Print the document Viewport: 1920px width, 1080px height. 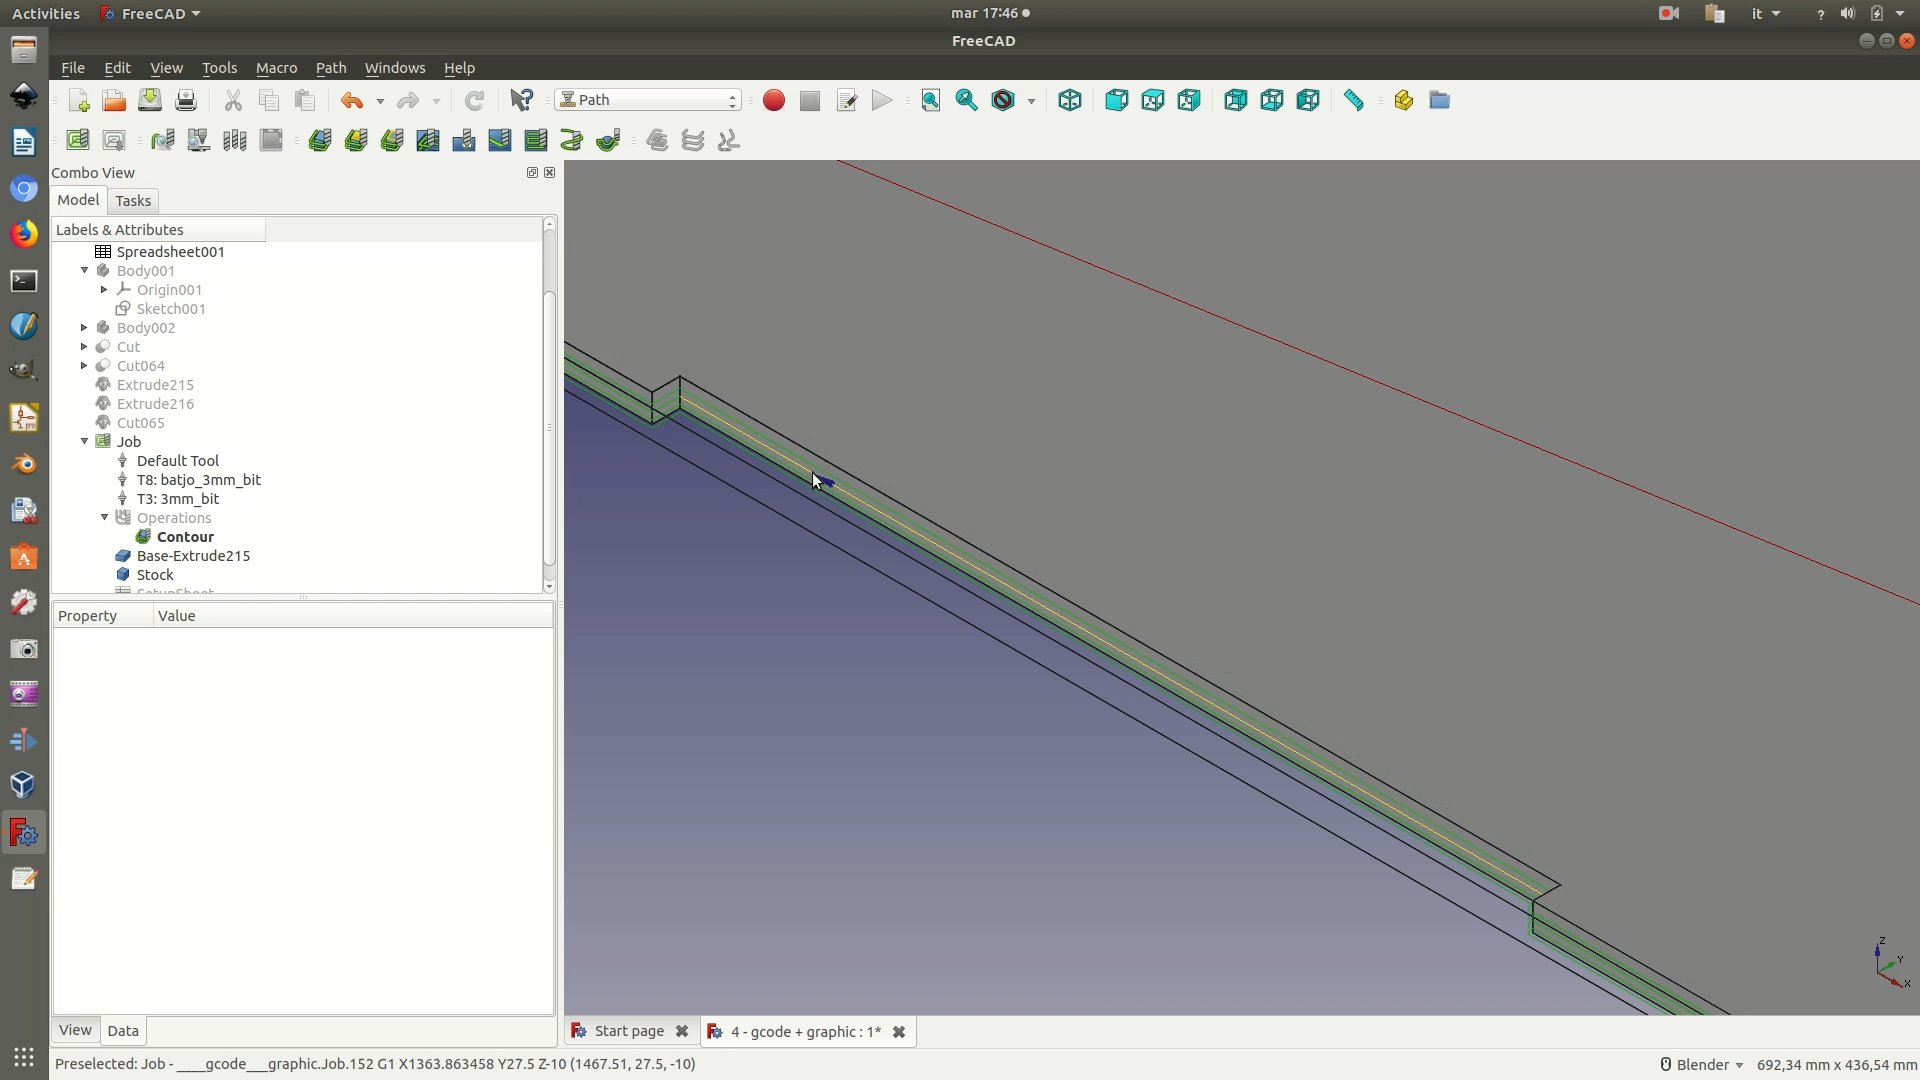coord(186,100)
